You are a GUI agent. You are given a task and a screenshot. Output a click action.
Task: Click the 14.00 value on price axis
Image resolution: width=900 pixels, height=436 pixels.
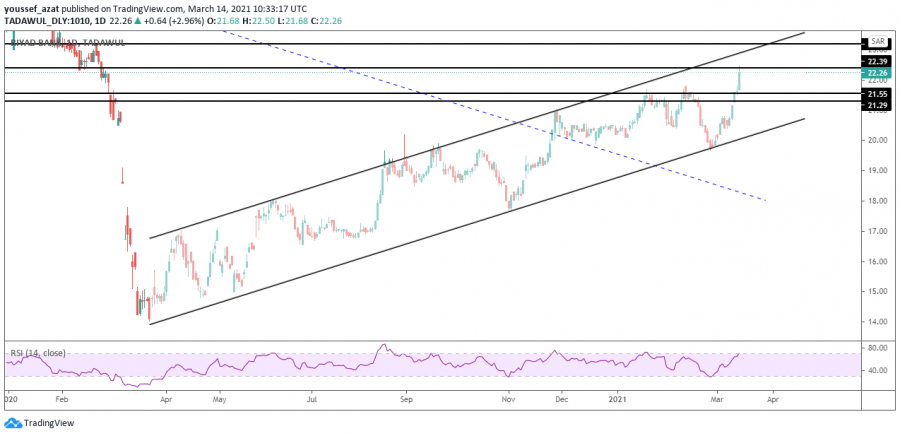pos(877,322)
